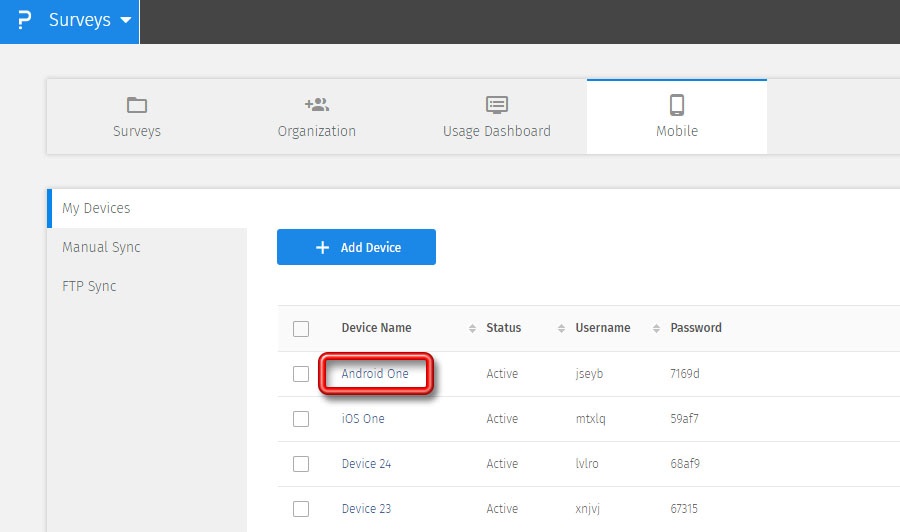Select the iOS One row checkbox
This screenshot has width=900, height=532.
(x=301, y=419)
